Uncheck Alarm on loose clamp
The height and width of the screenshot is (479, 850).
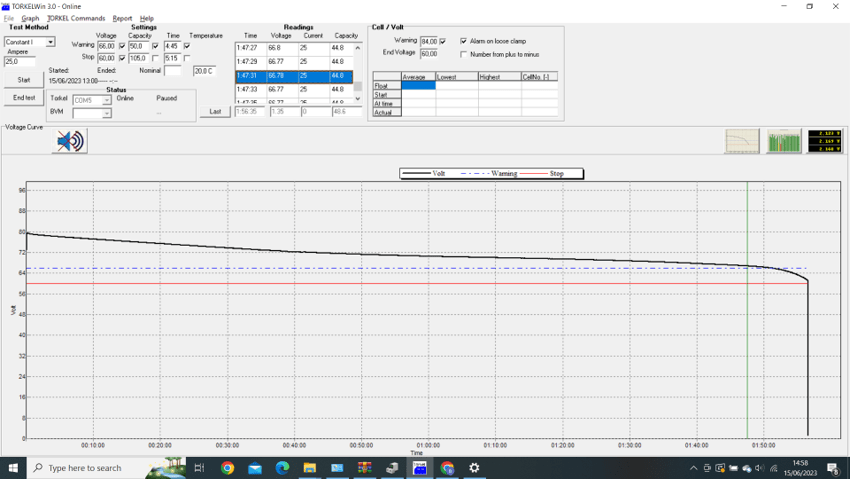464,41
